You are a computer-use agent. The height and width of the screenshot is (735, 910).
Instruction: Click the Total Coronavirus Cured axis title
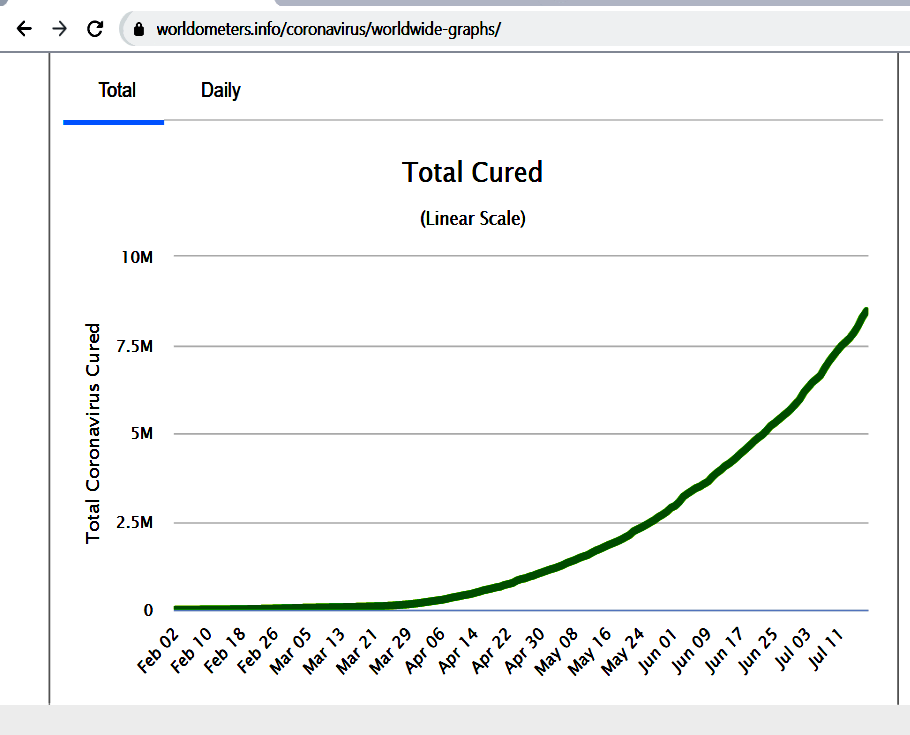(93, 433)
